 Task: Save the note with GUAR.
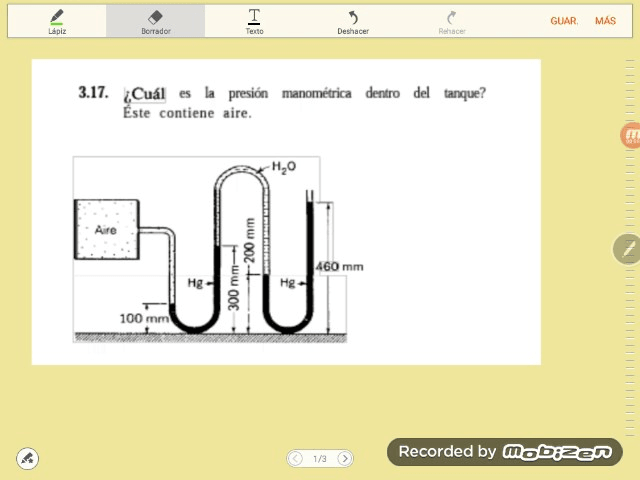[x=564, y=21]
